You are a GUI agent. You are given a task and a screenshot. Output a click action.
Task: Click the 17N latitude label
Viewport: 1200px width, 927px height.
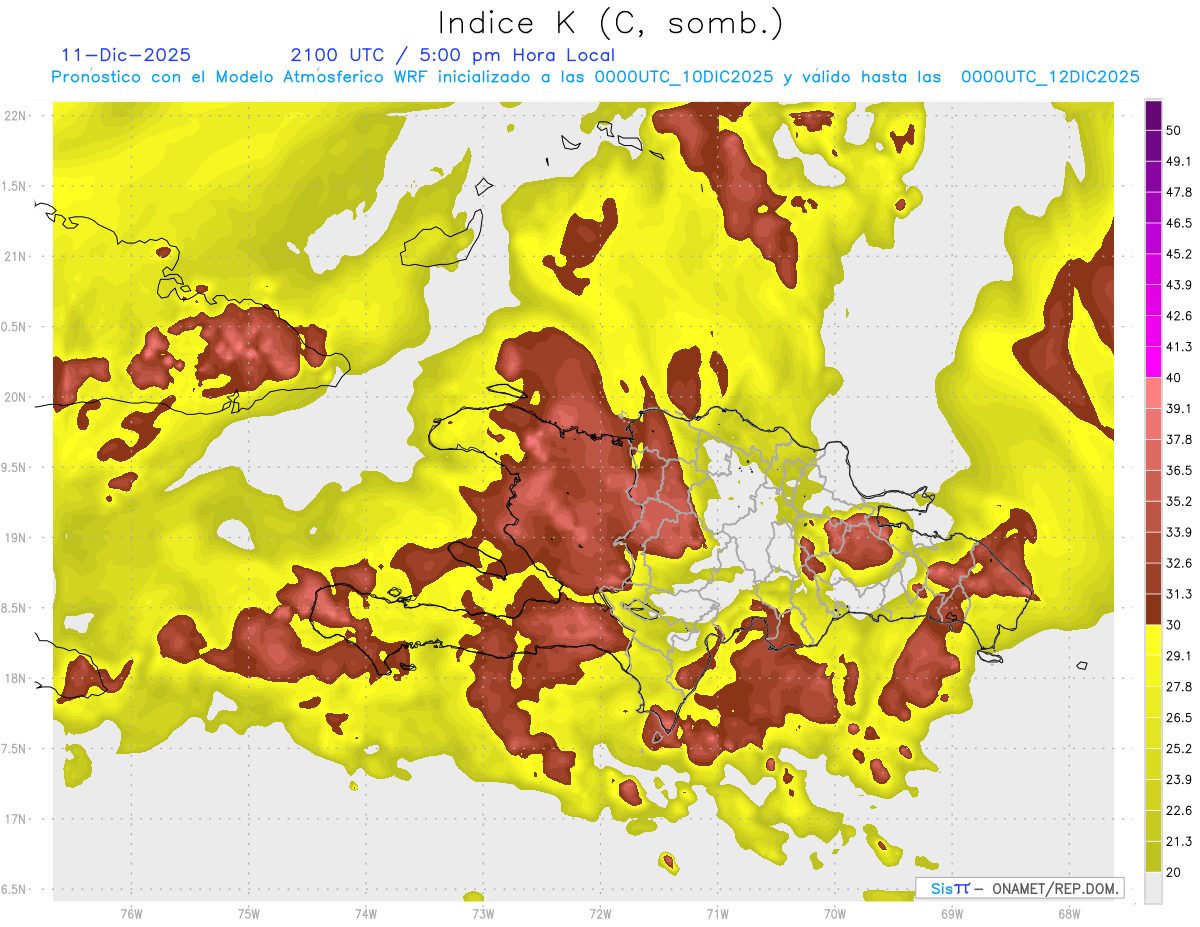tap(15, 820)
